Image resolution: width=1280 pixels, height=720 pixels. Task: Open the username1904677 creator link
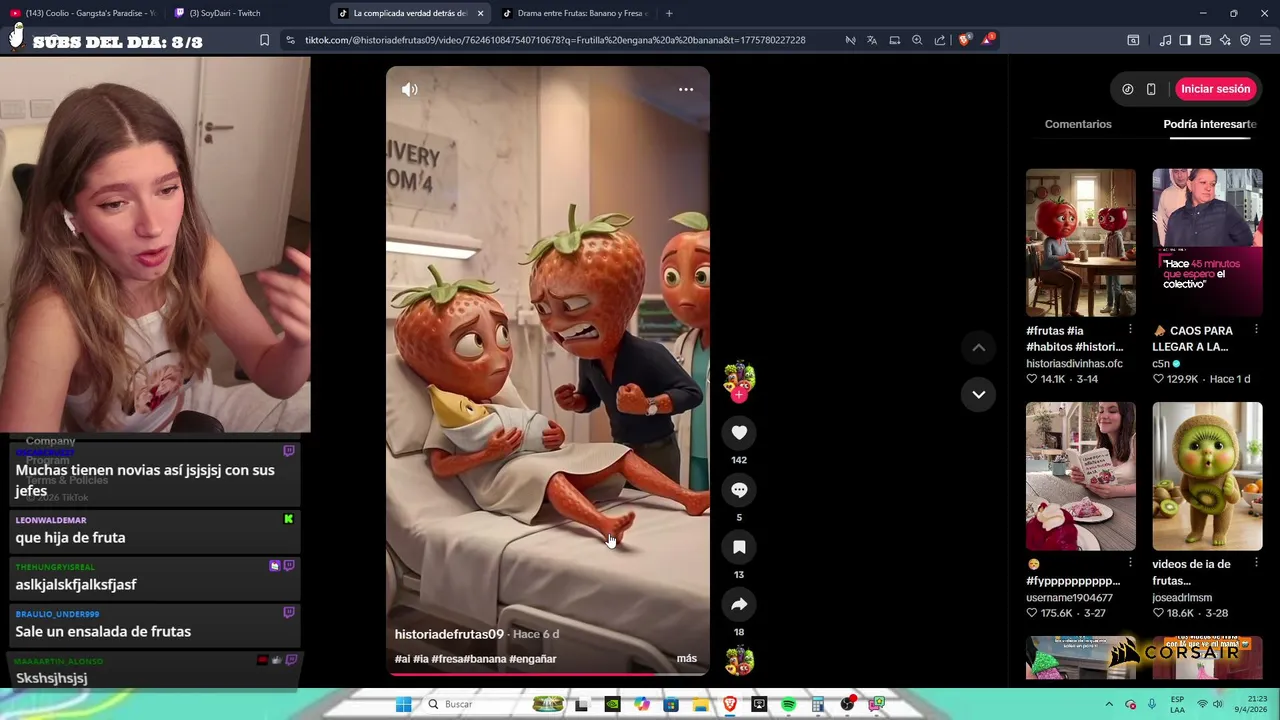tap(1069, 598)
